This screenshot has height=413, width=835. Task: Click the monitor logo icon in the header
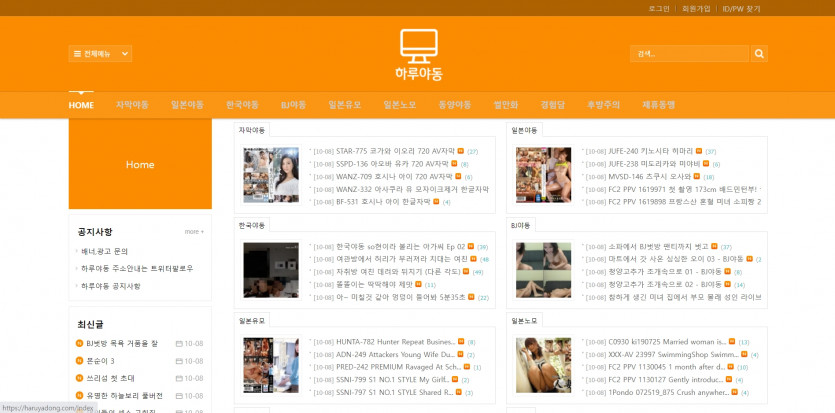tap(418, 45)
